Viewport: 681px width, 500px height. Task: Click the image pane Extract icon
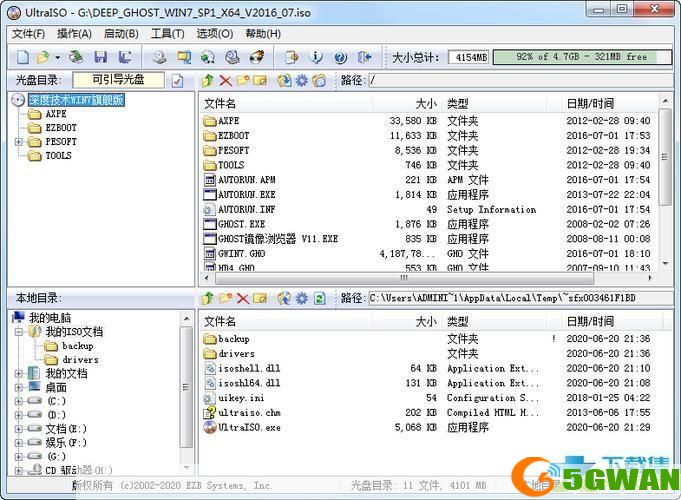pyautogui.click(x=284, y=80)
